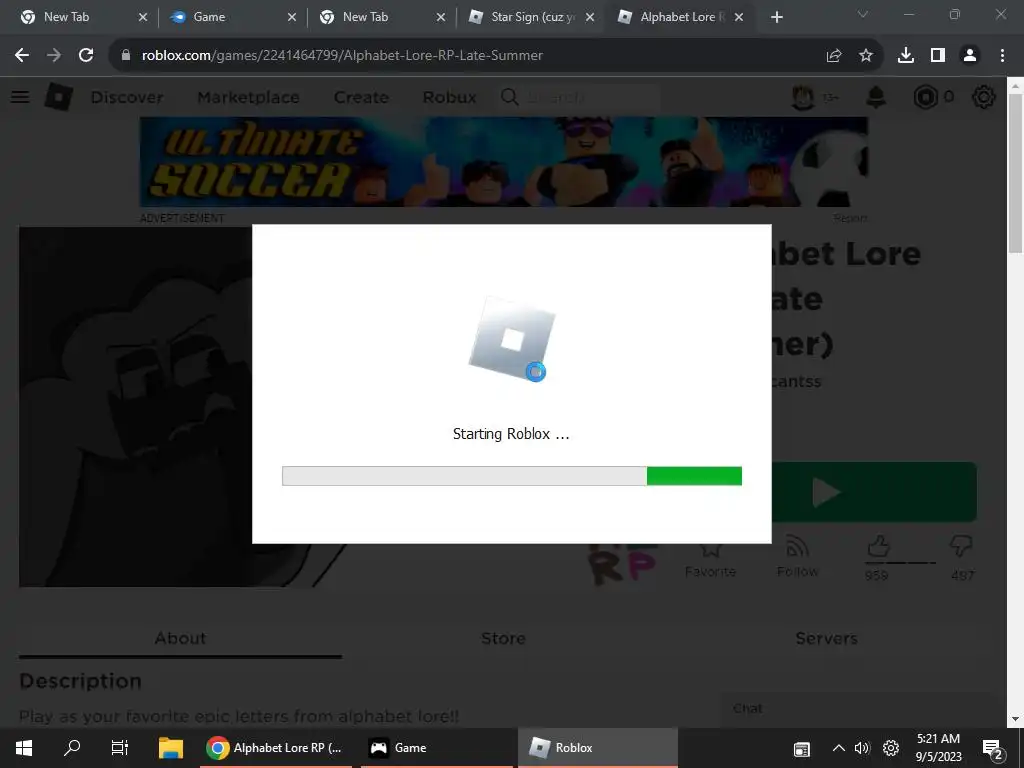The height and width of the screenshot is (768, 1024).
Task: Click the green Play button
Action: coord(874,492)
